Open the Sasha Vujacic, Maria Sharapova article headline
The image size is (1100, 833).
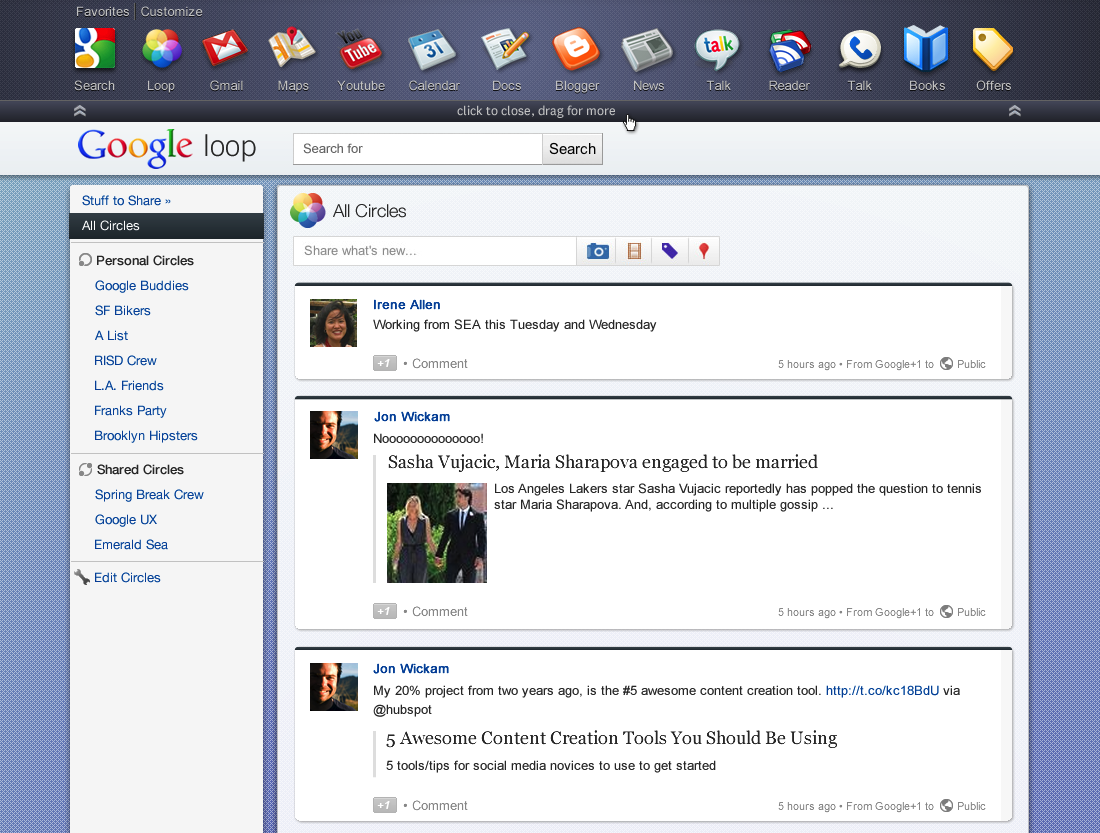[x=603, y=462]
